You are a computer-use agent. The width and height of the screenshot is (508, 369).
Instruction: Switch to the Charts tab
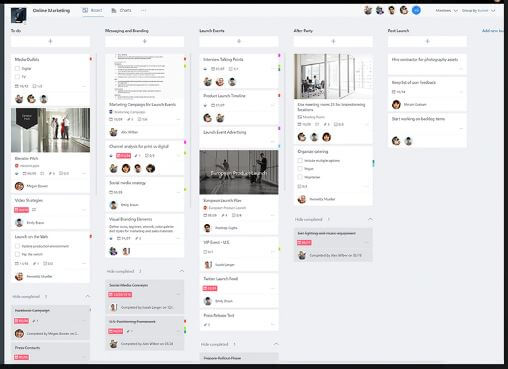coord(121,11)
